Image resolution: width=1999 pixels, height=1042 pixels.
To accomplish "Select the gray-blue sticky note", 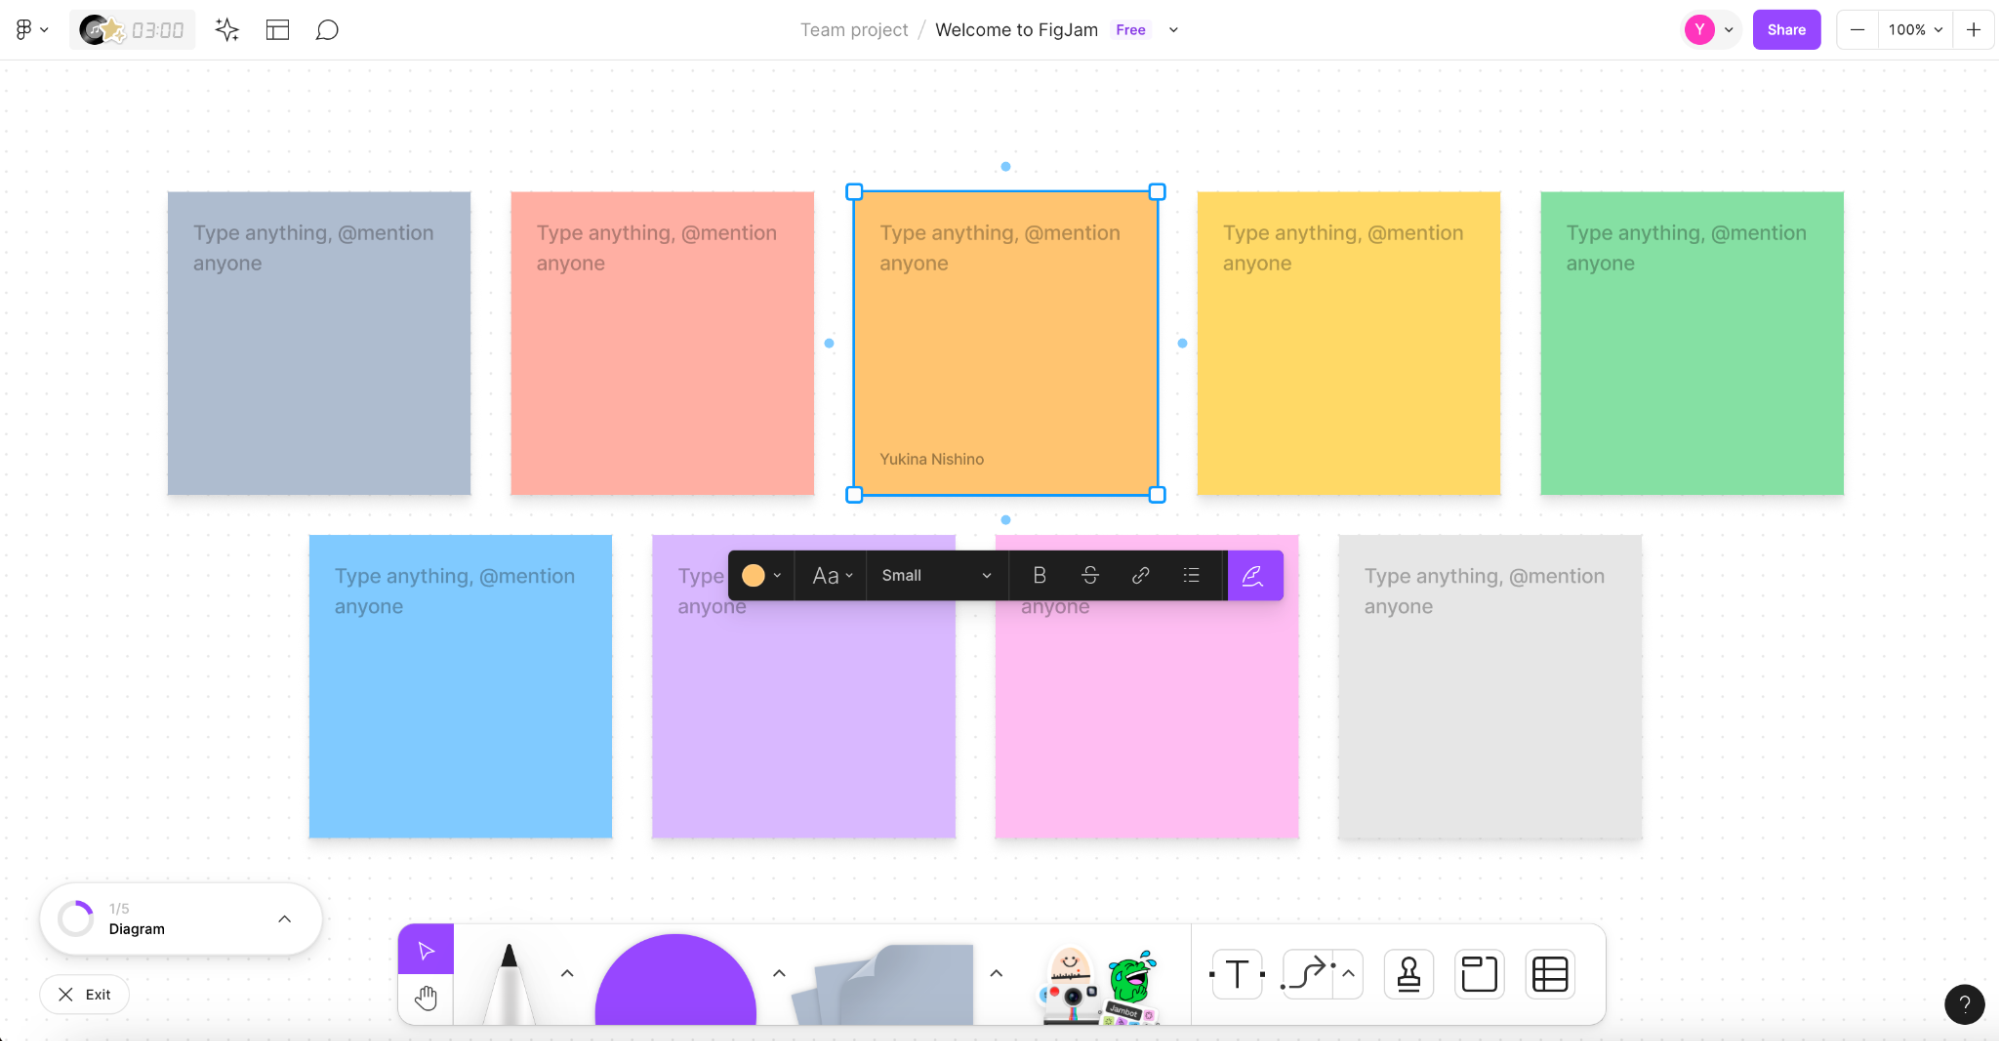I will click(319, 343).
